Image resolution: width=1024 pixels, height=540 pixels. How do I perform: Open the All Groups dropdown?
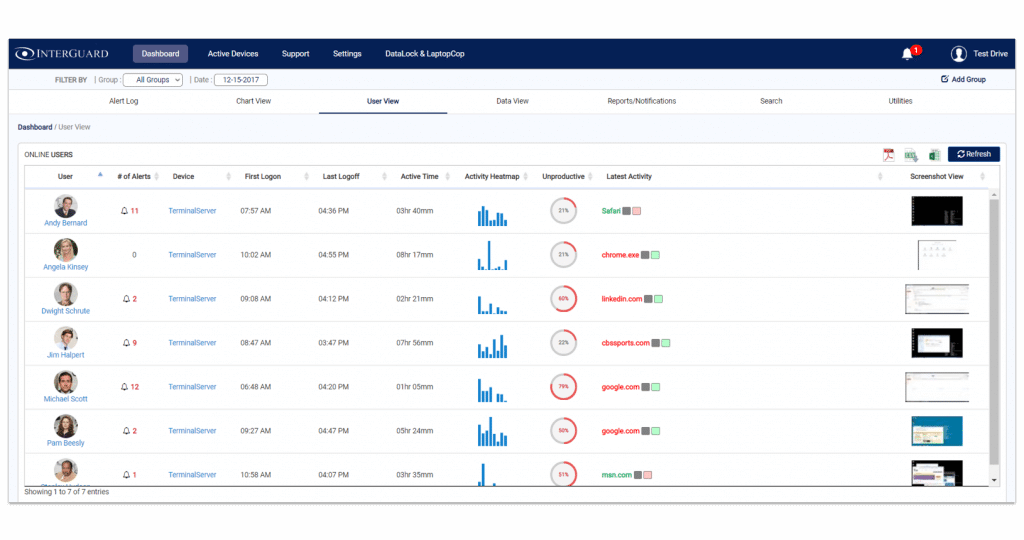click(153, 80)
